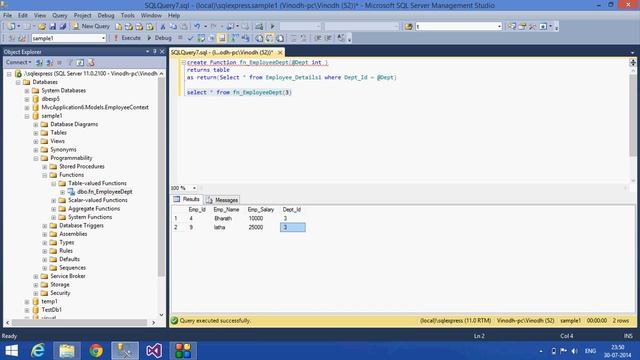Click the Parse query checkmark icon
Screen dimensions: 640x360
click(190, 38)
